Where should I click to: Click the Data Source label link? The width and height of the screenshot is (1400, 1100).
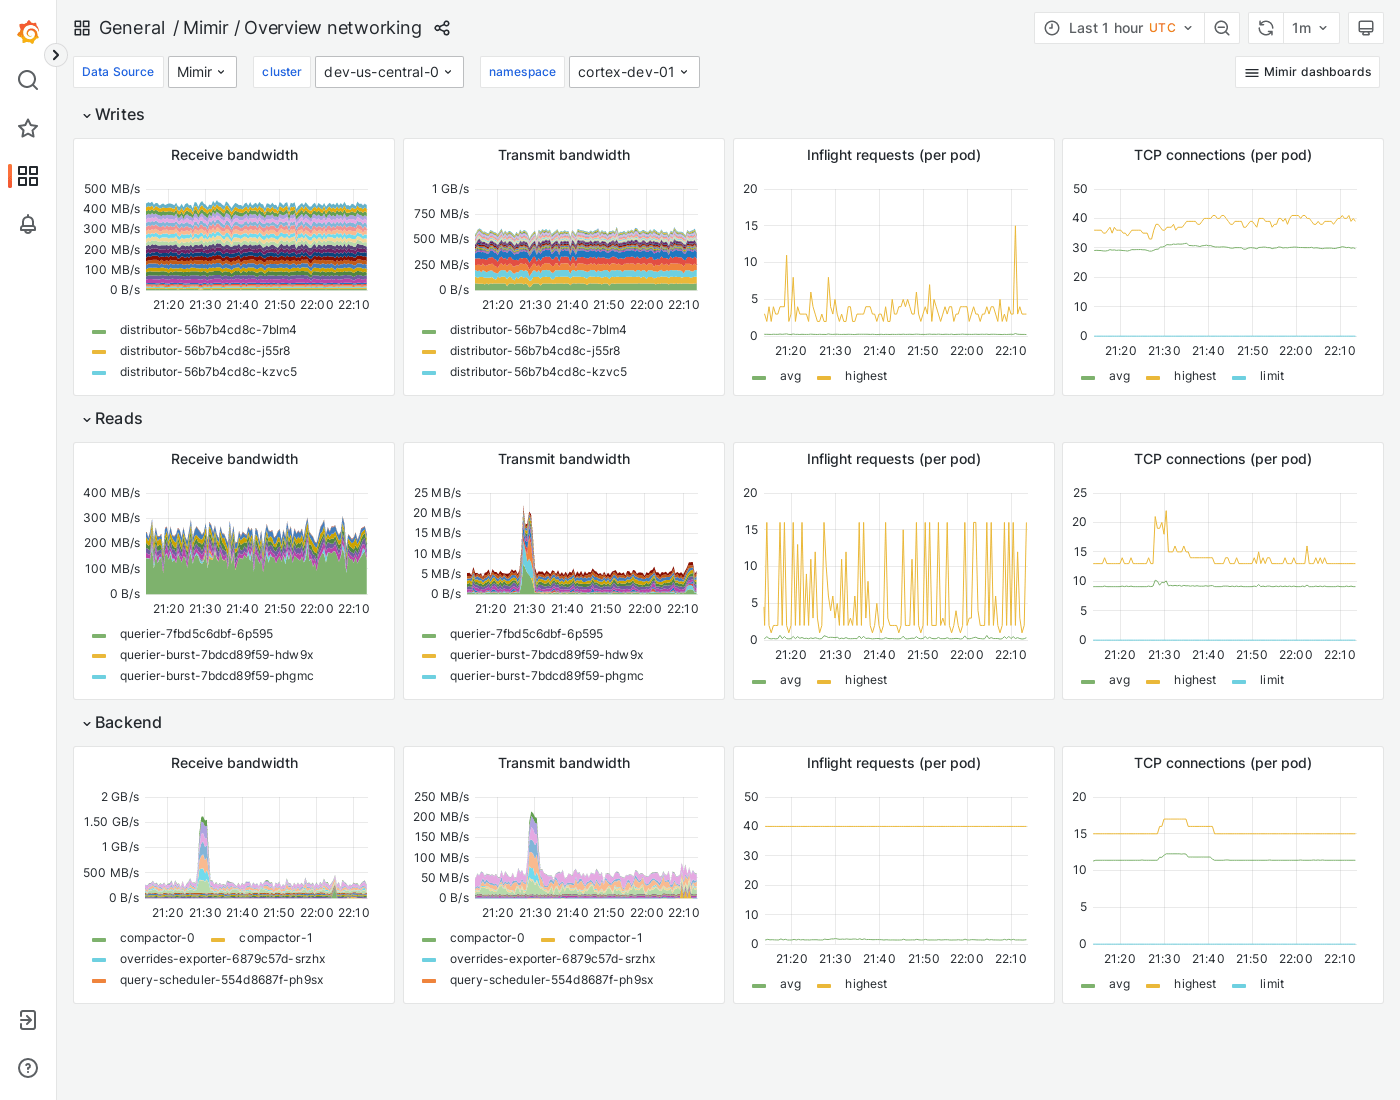118,72
